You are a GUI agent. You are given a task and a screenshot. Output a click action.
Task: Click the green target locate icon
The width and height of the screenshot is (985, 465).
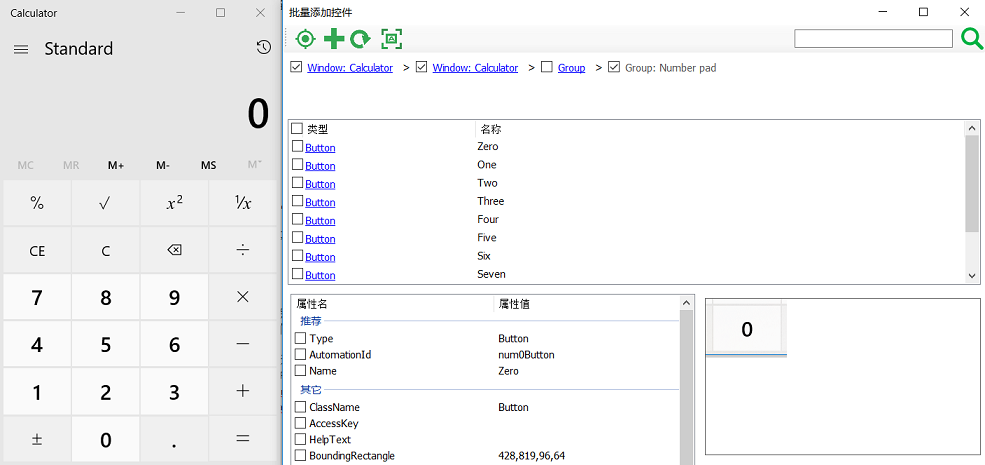click(306, 39)
